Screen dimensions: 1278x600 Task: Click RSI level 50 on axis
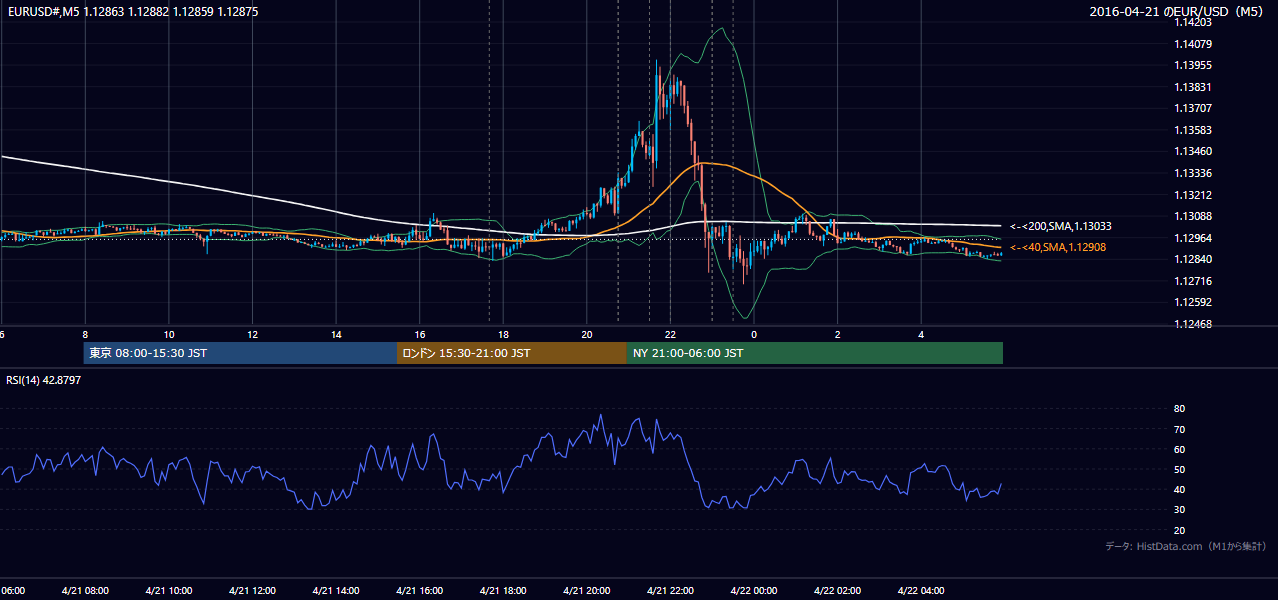click(x=1179, y=469)
